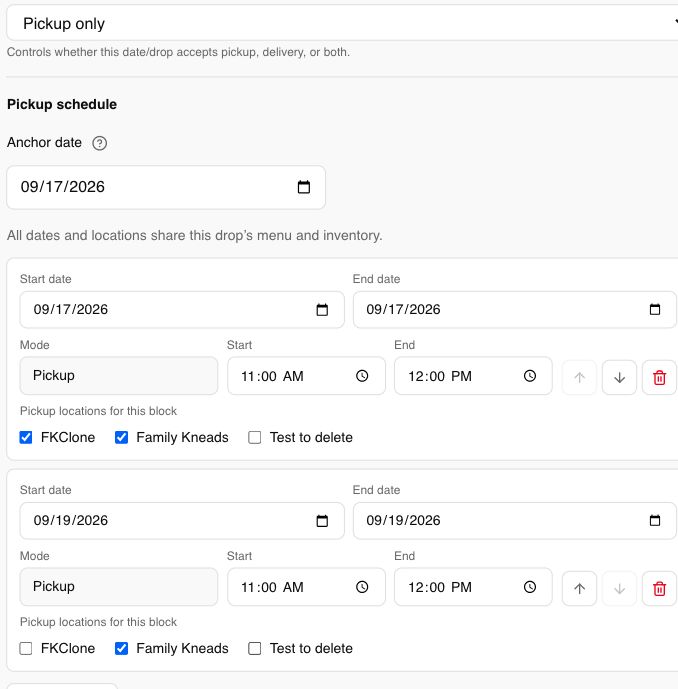Edit 11:00 AM start time in first block
678x689 pixels.
pos(306,376)
